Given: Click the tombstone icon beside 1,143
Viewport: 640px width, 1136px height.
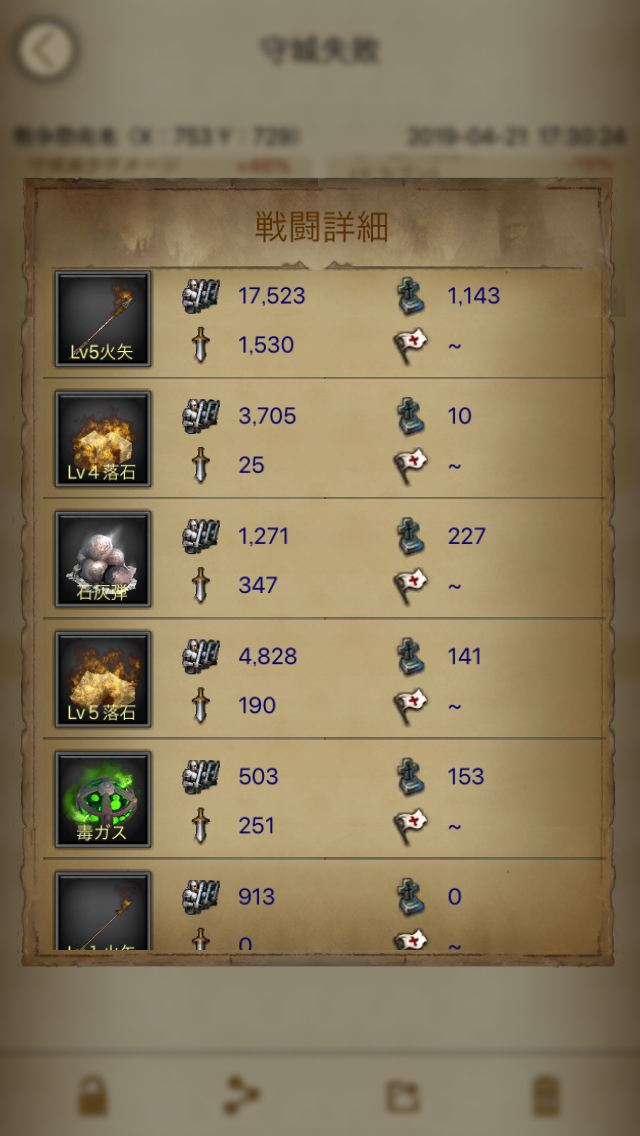Looking at the screenshot, I should tap(410, 296).
